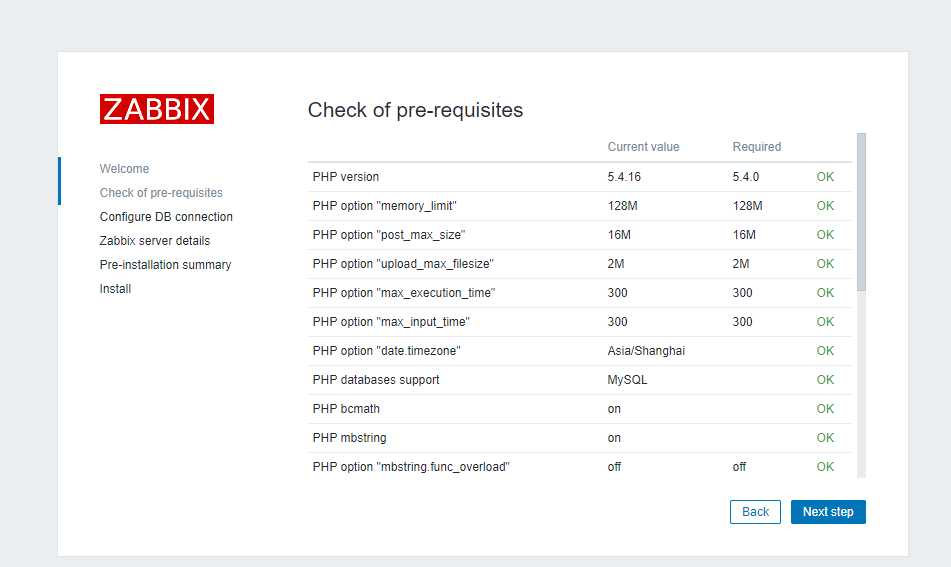Click the MySQL databases support value
Screen dimensions: 951x567
[x=627, y=380]
